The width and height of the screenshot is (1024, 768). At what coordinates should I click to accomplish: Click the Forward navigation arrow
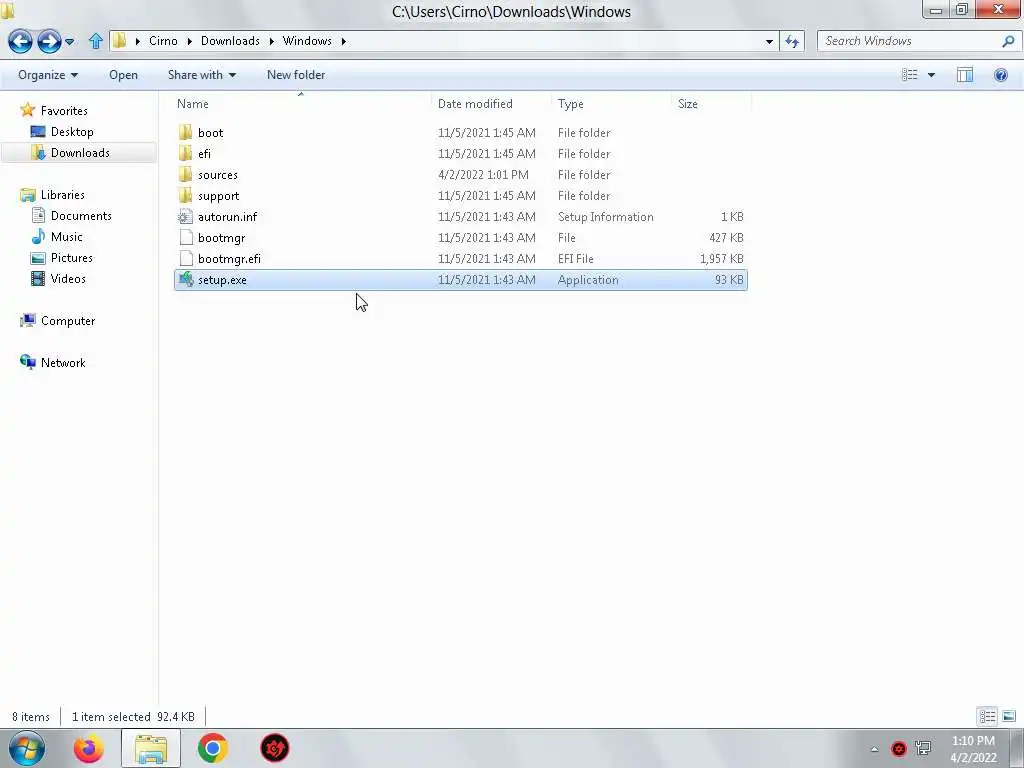[x=49, y=41]
